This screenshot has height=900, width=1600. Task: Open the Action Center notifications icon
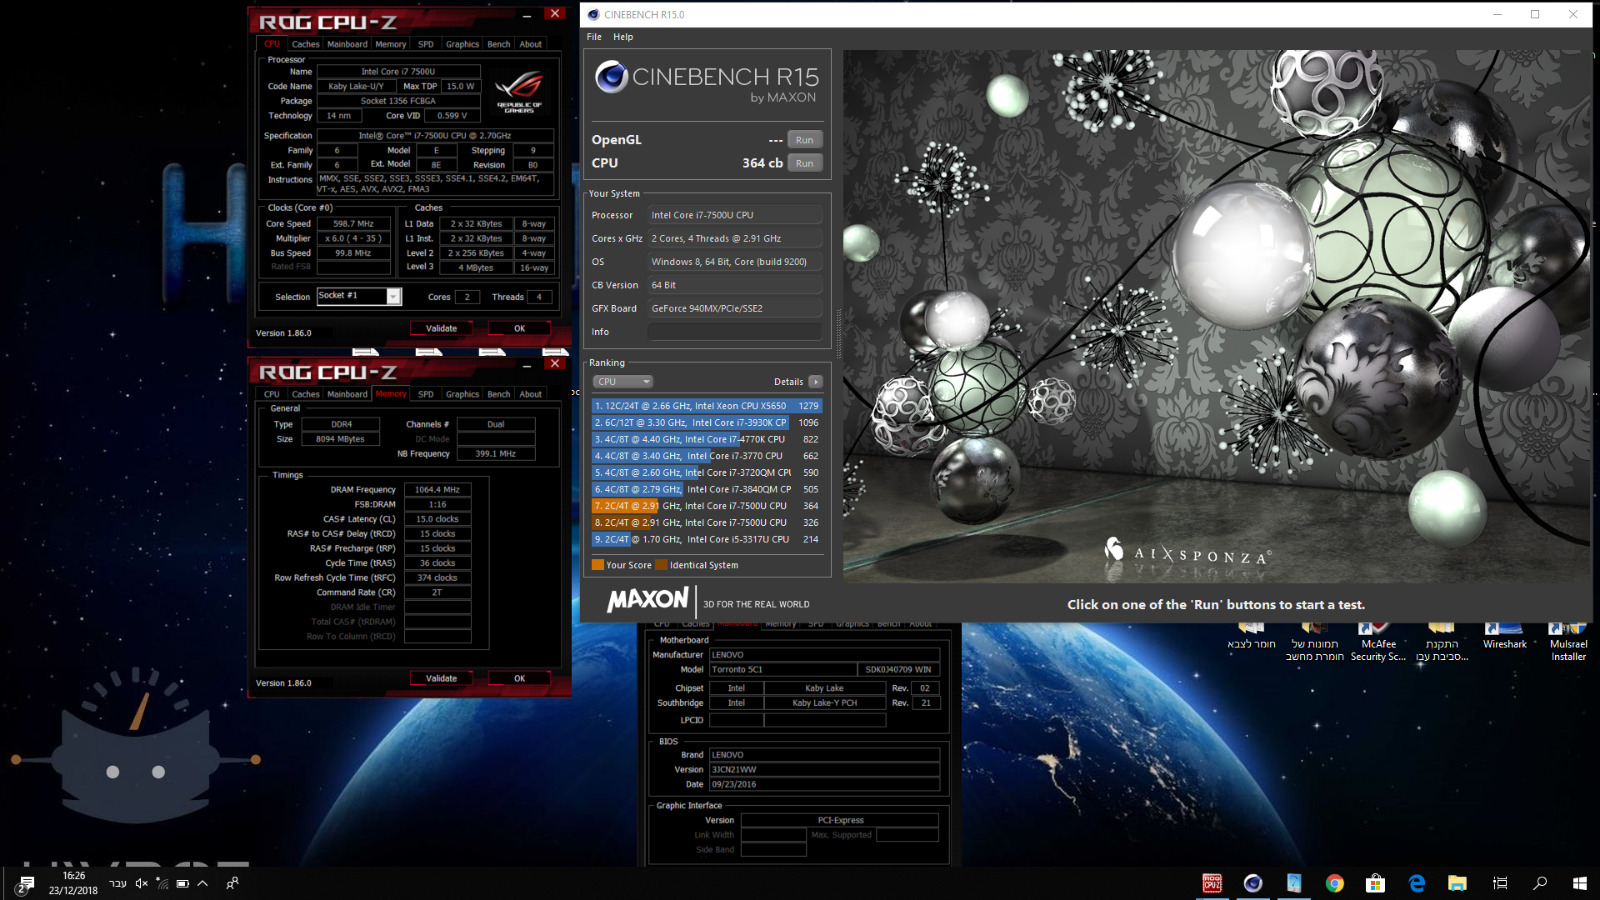pyautogui.click(x=26, y=884)
